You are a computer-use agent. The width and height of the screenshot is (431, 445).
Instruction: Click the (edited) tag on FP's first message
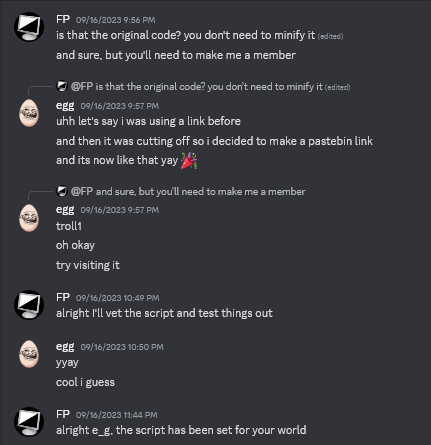click(x=330, y=36)
